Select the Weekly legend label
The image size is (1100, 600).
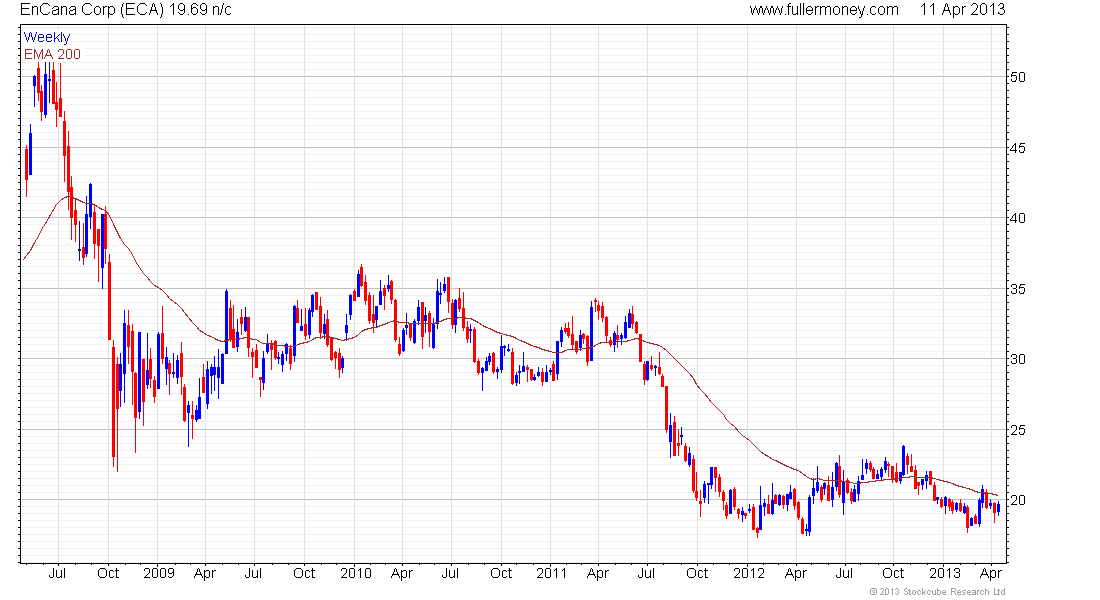pyautogui.click(x=47, y=37)
